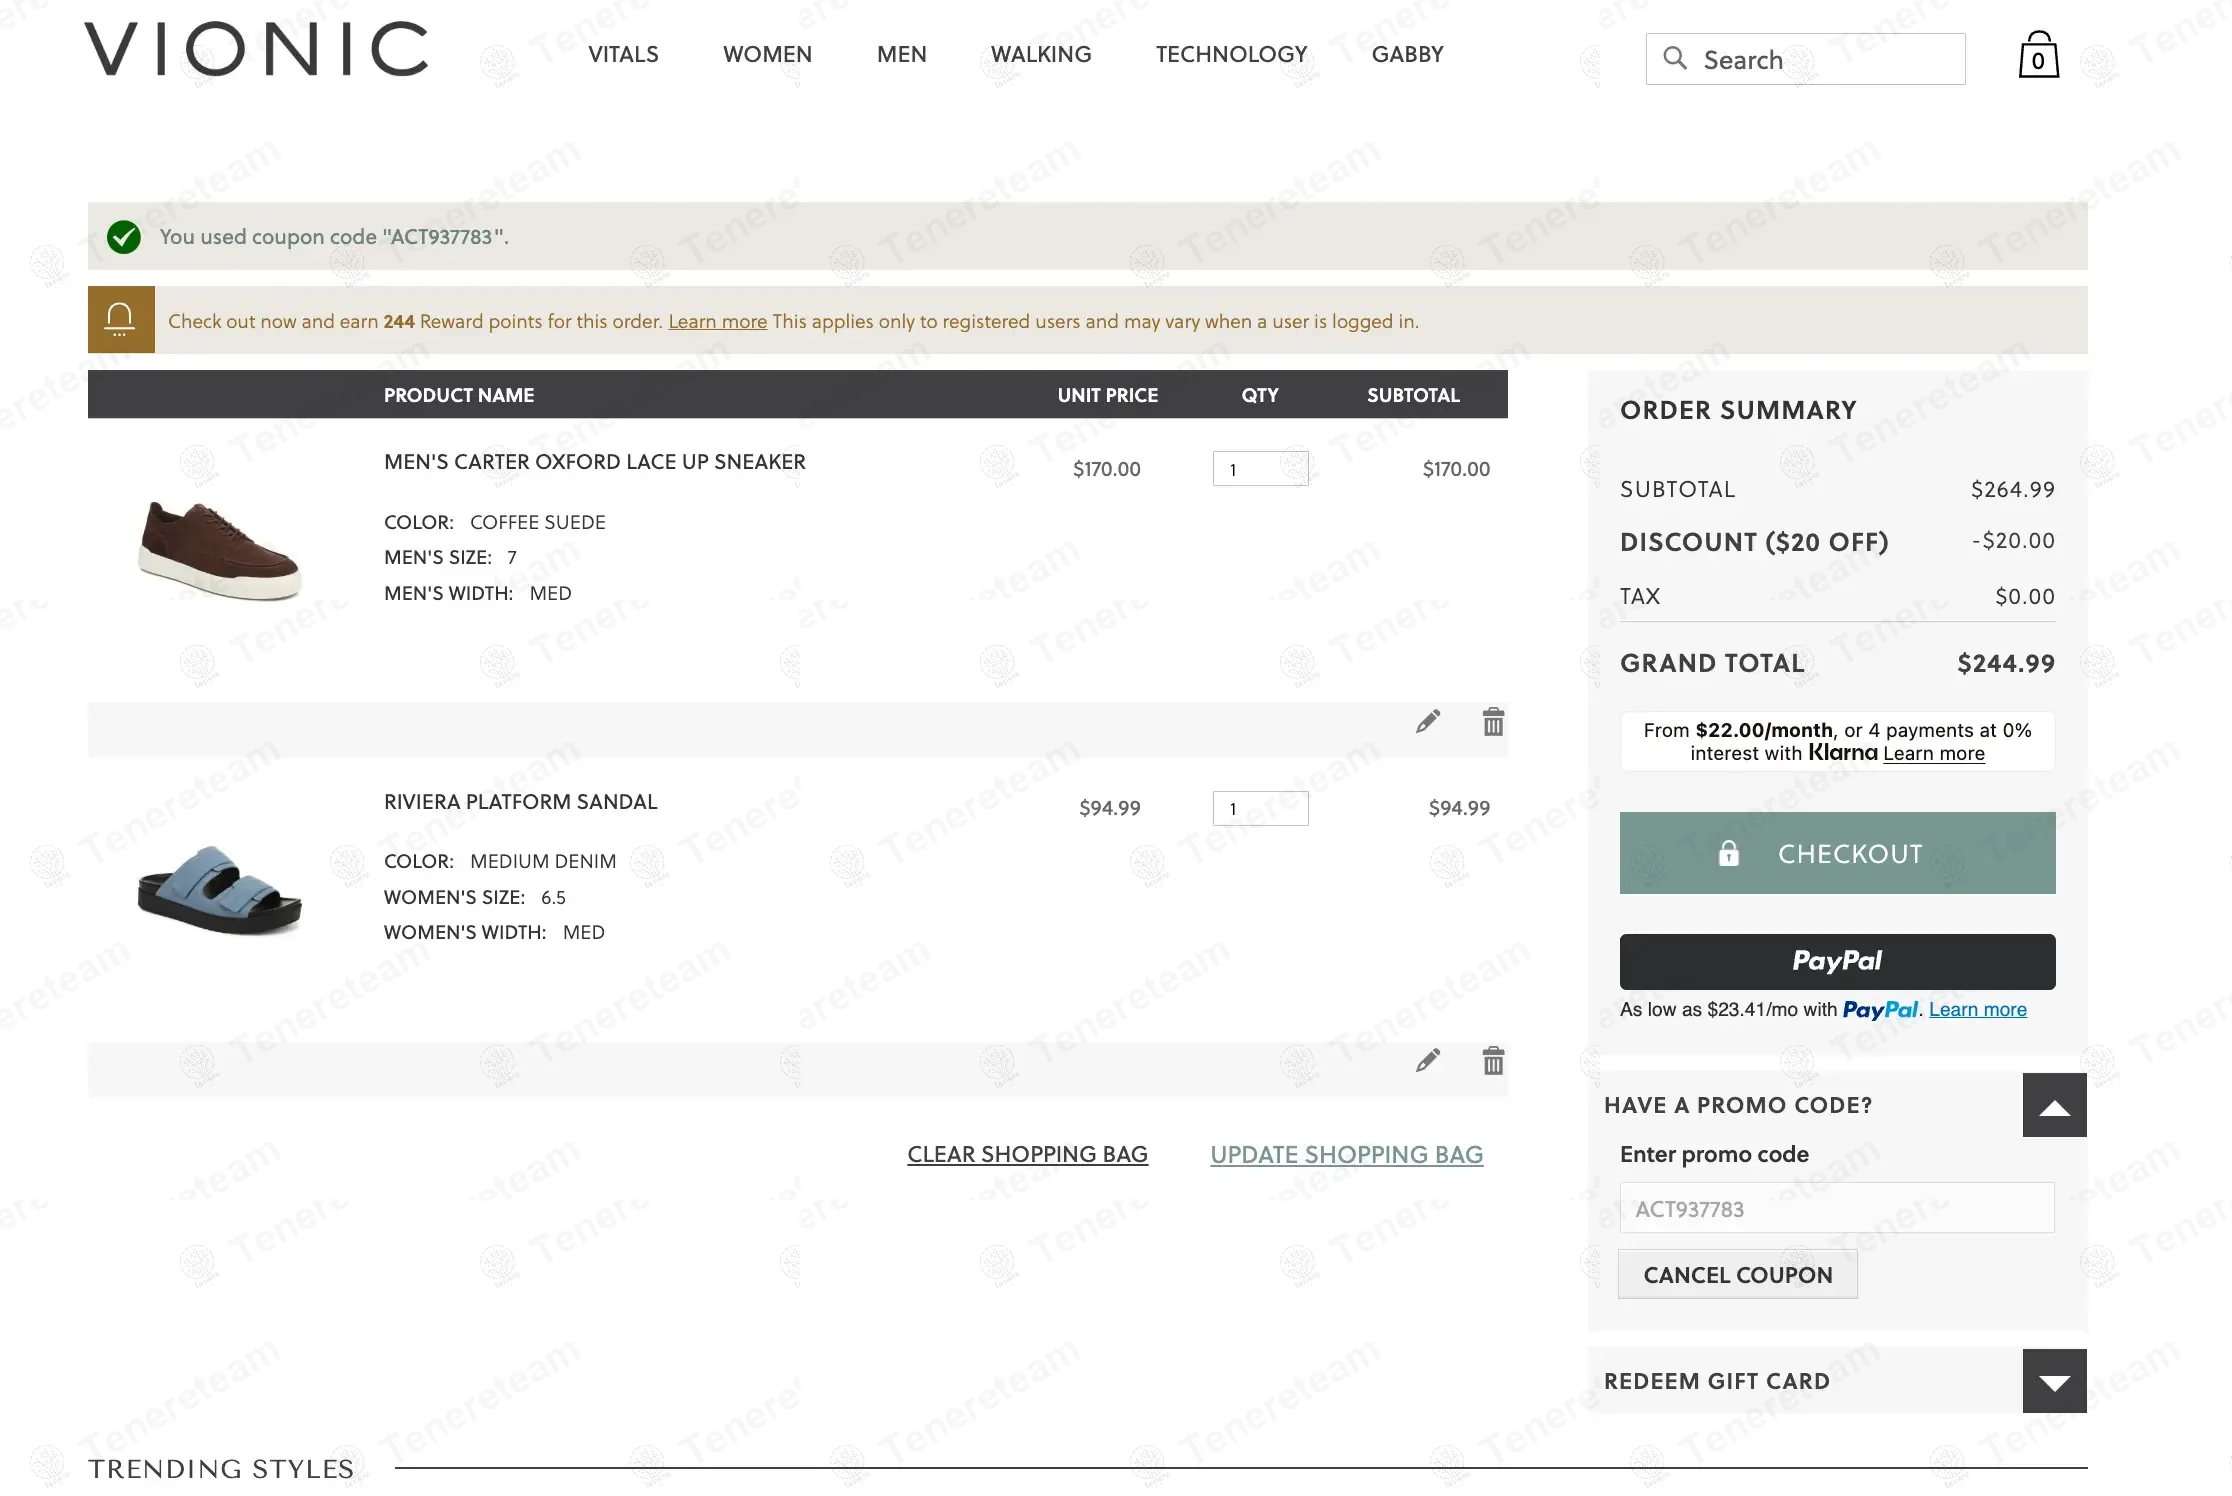Edit the Carter Oxford sneaker item
Viewport: 2232px width, 1496px height.
(1428, 721)
